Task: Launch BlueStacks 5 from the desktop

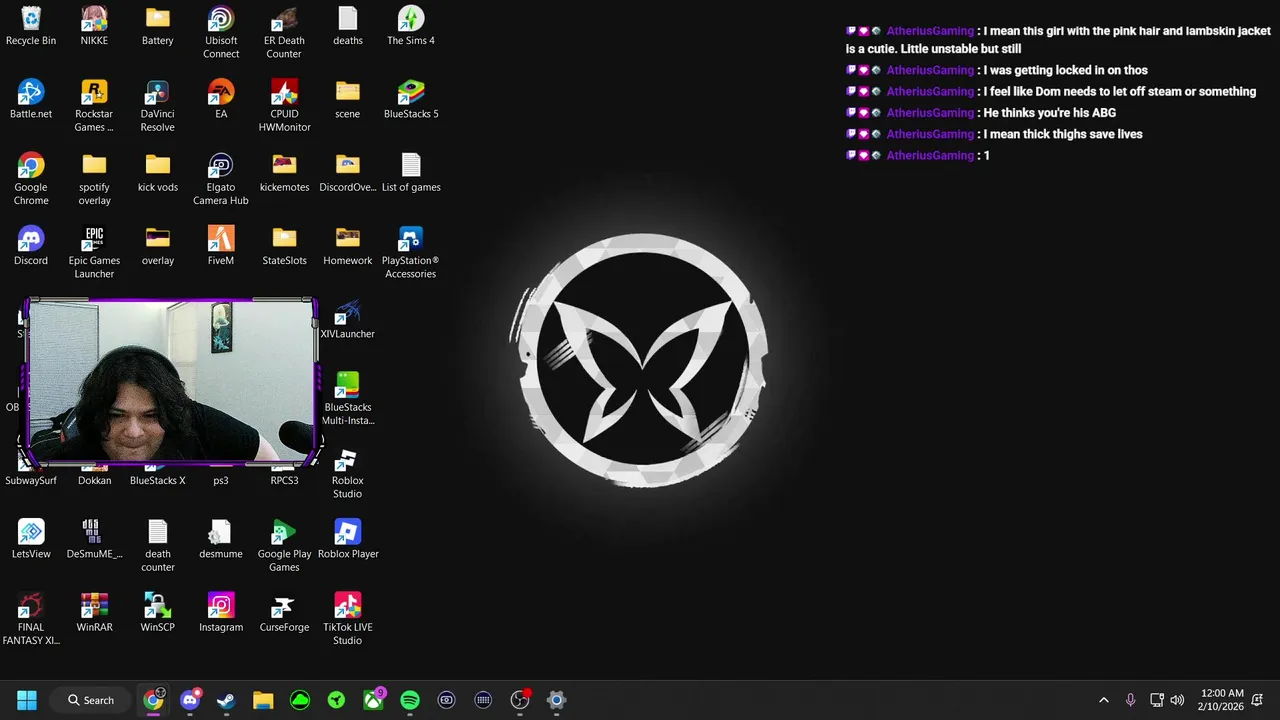Action: click(411, 100)
